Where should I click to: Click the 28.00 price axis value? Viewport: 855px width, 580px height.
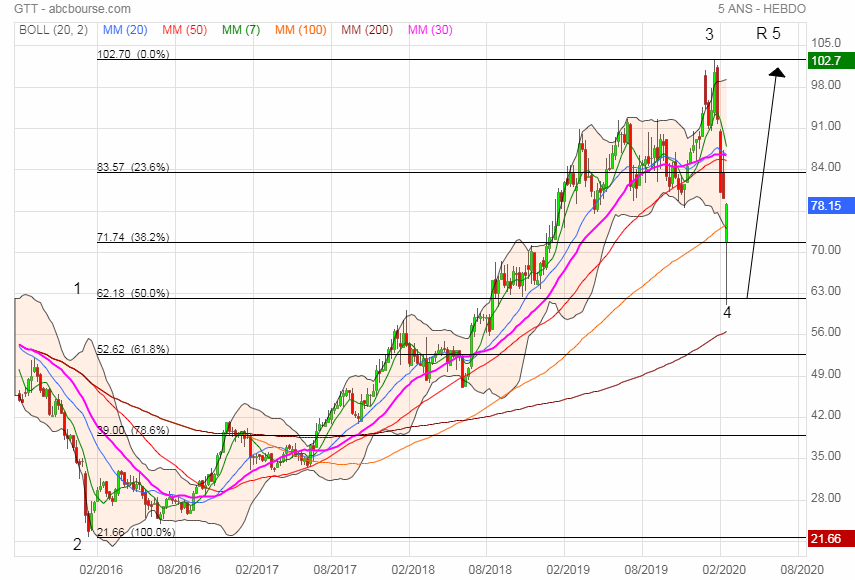(x=826, y=498)
